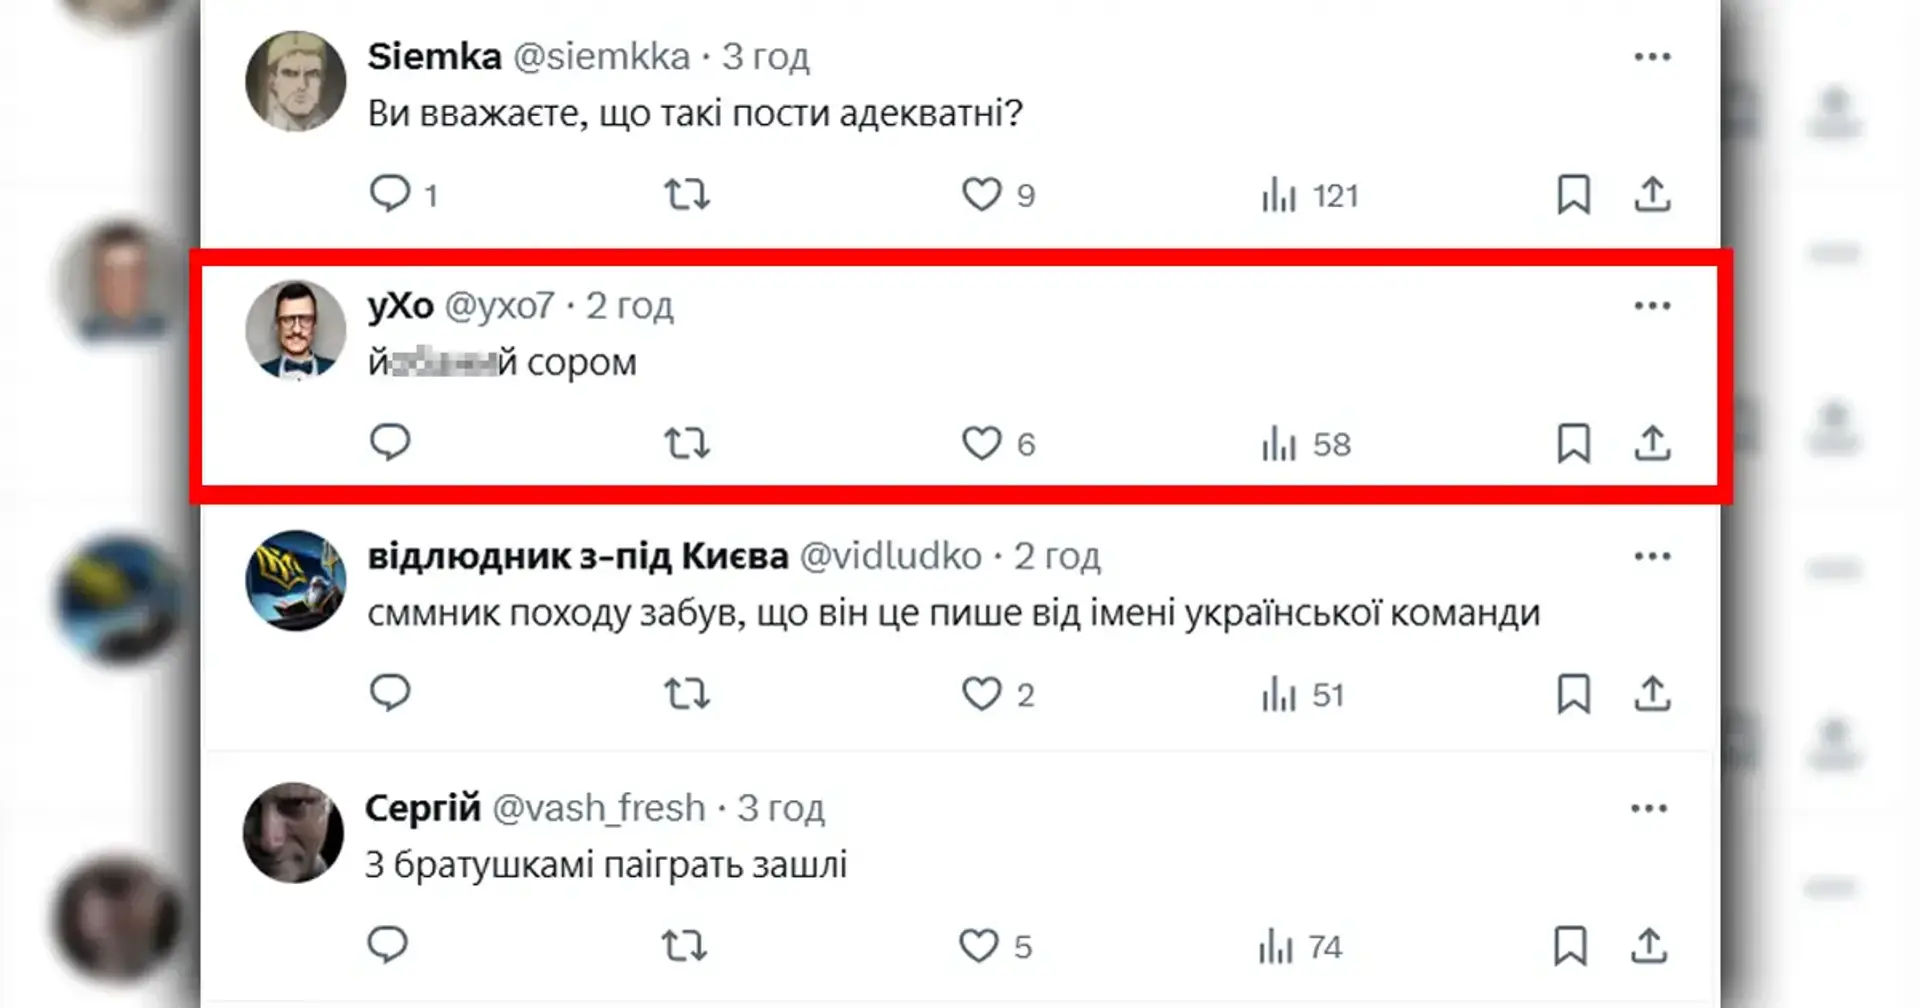
Task: Open Siemka's profile avatar
Action: click(x=295, y=81)
